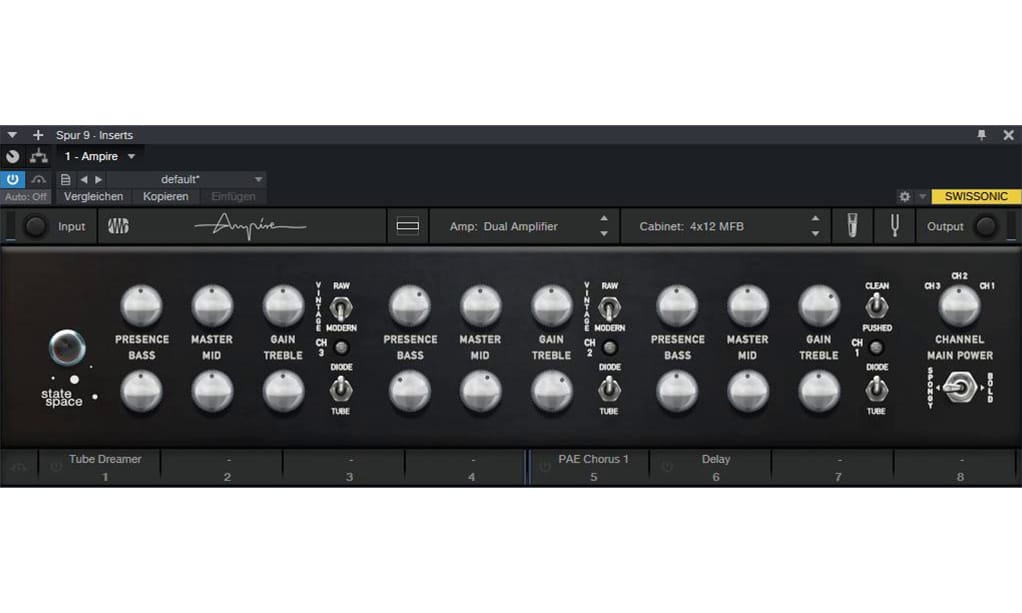Adjust the Output knob
The image size is (1022, 613).
click(x=986, y=226)
